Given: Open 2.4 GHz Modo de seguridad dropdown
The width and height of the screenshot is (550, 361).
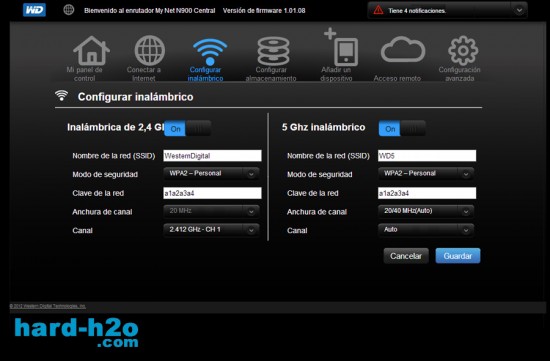Looking at the screenshot, I should [212, 174].
